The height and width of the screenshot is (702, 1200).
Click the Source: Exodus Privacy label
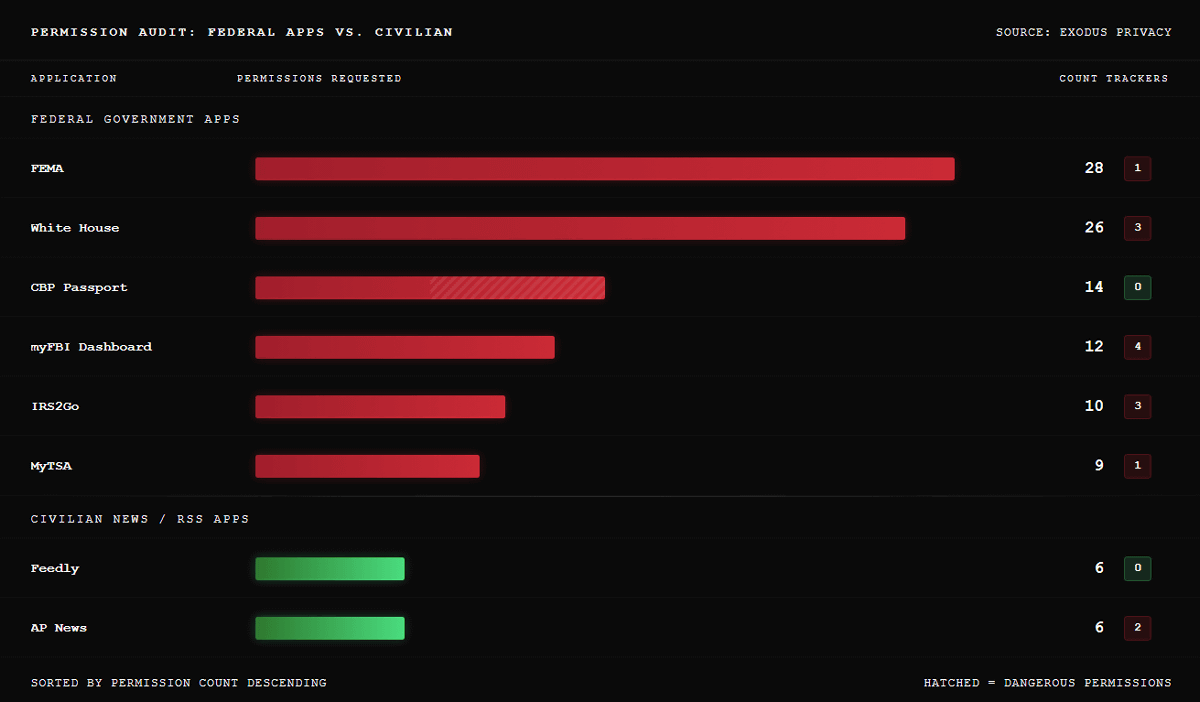pyautogui.click(x=1084, y=33)
